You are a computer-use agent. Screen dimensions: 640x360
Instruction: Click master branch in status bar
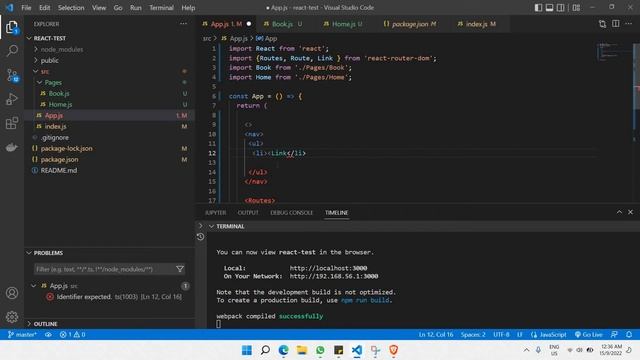[x=22, y=334]
